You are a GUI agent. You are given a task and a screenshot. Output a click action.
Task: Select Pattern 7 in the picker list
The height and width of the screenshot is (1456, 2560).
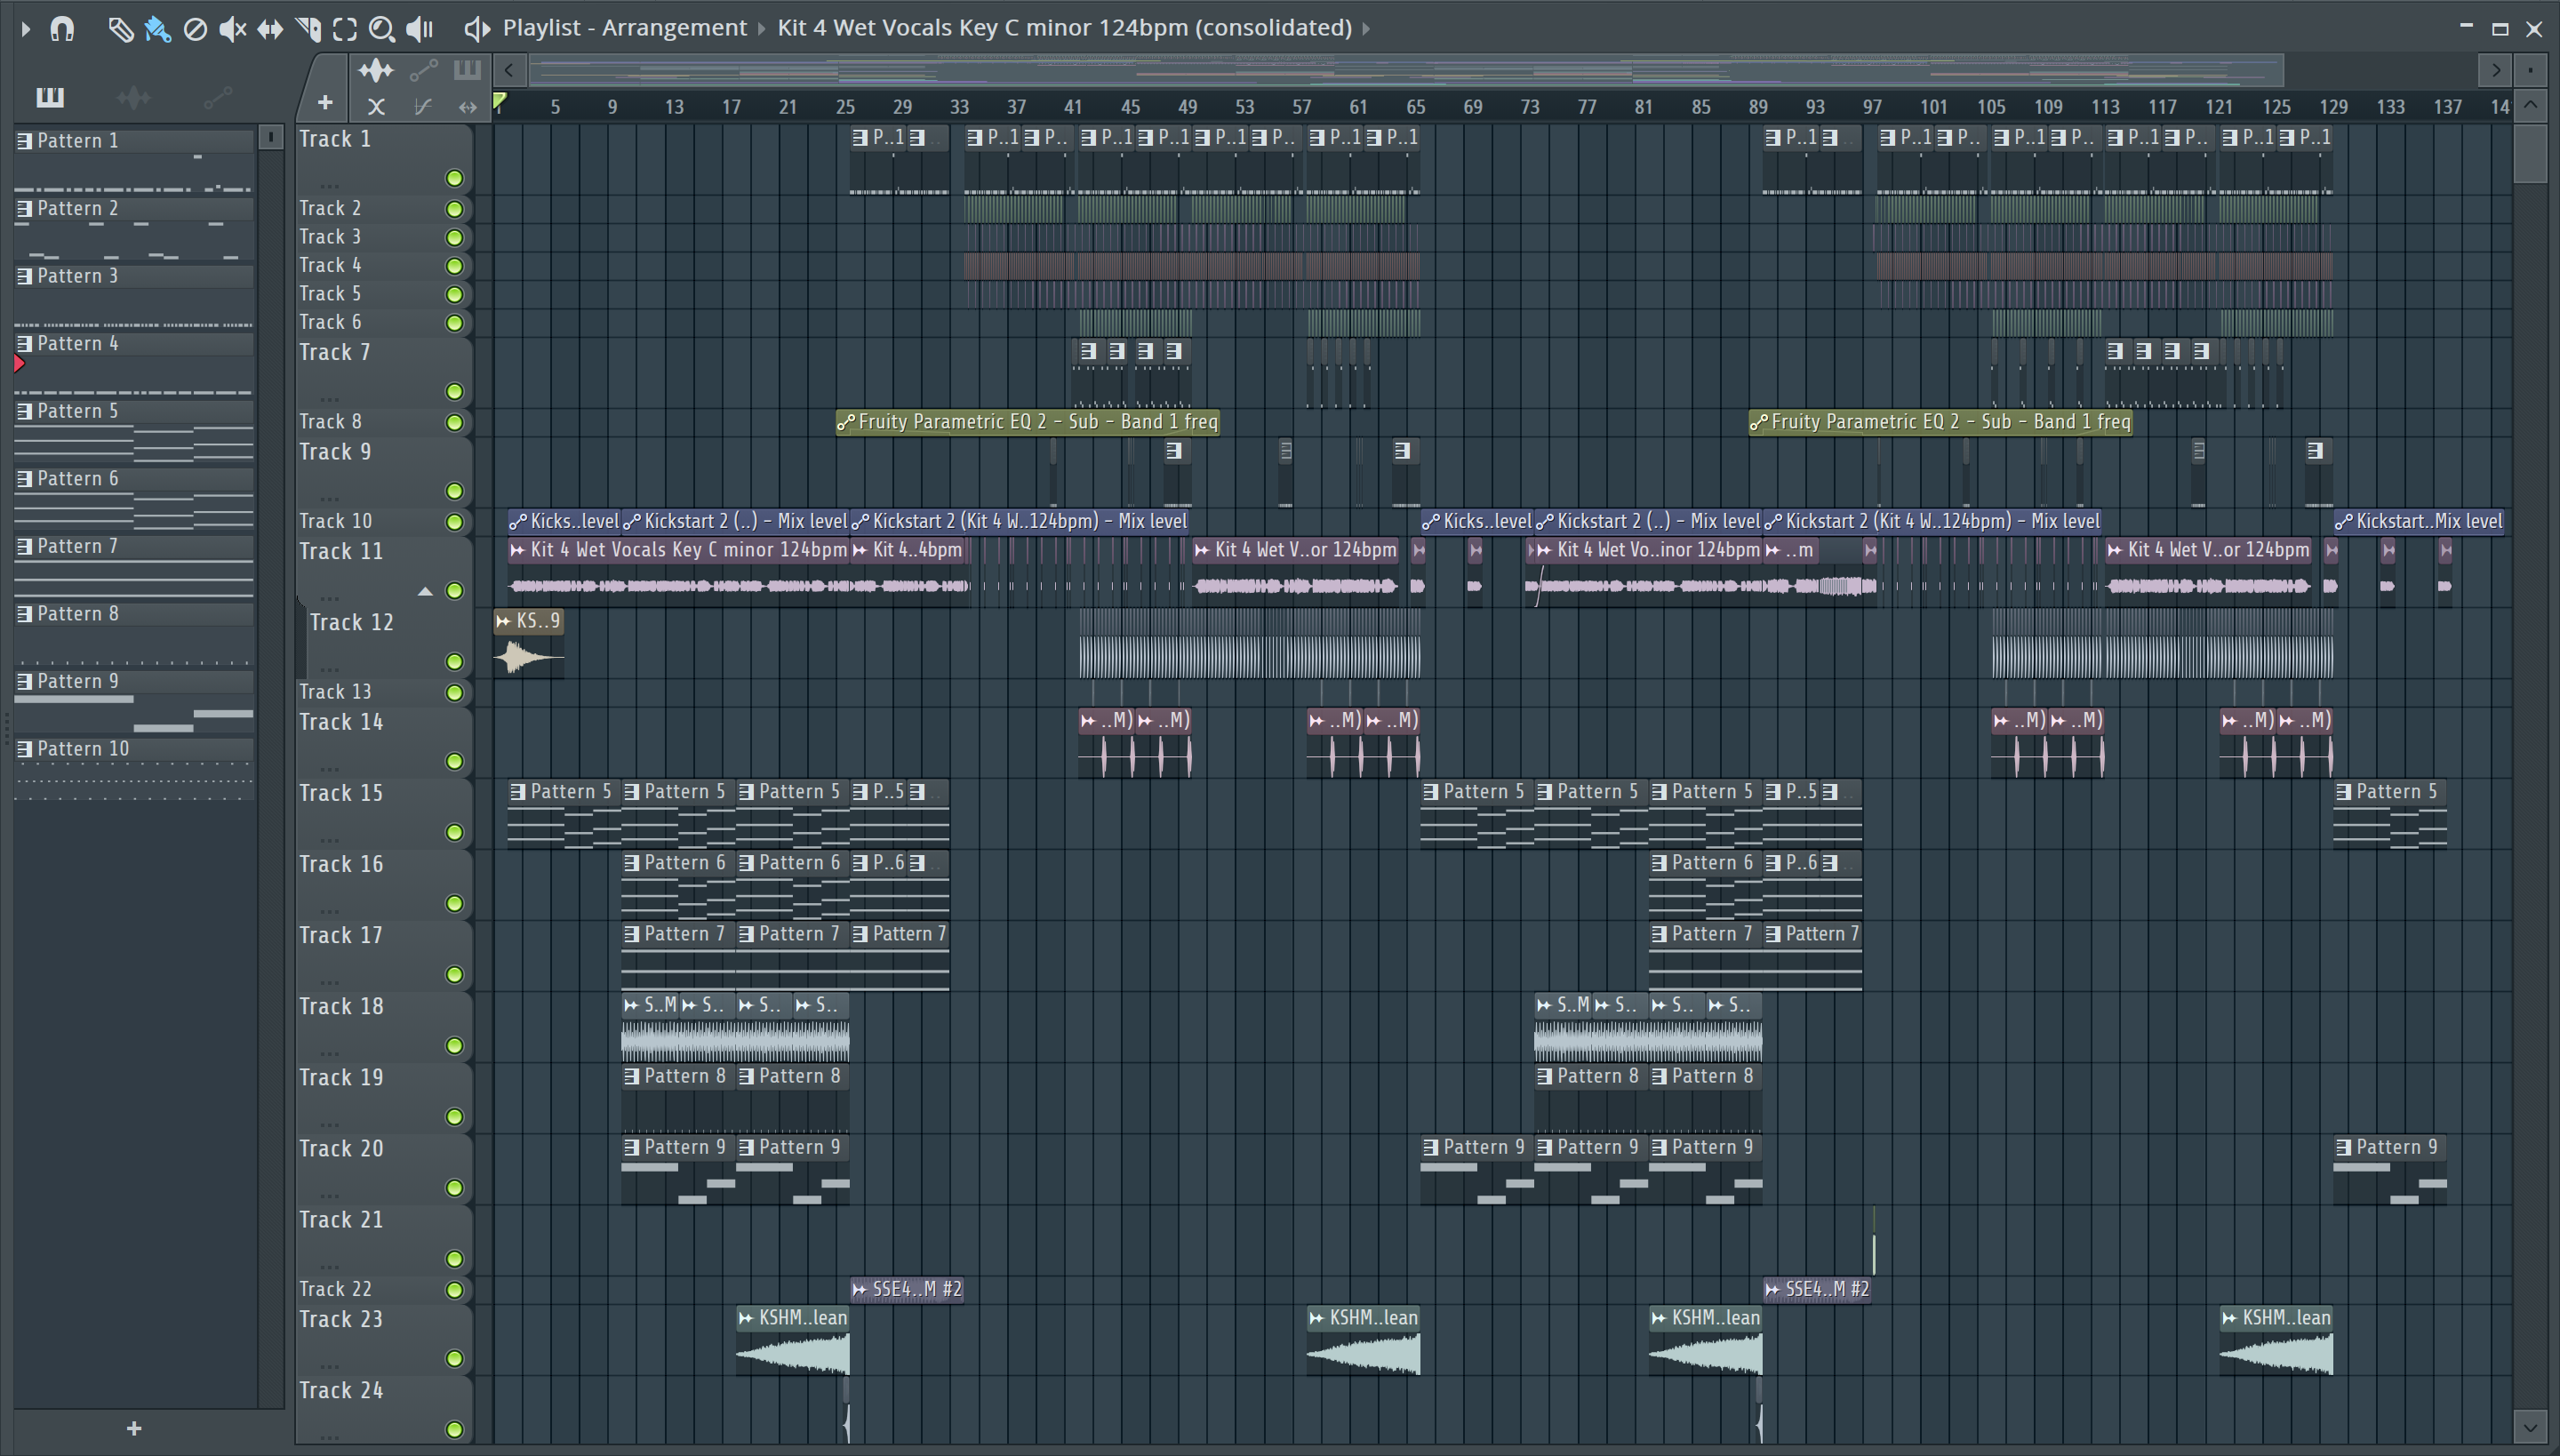coord(134,547)
